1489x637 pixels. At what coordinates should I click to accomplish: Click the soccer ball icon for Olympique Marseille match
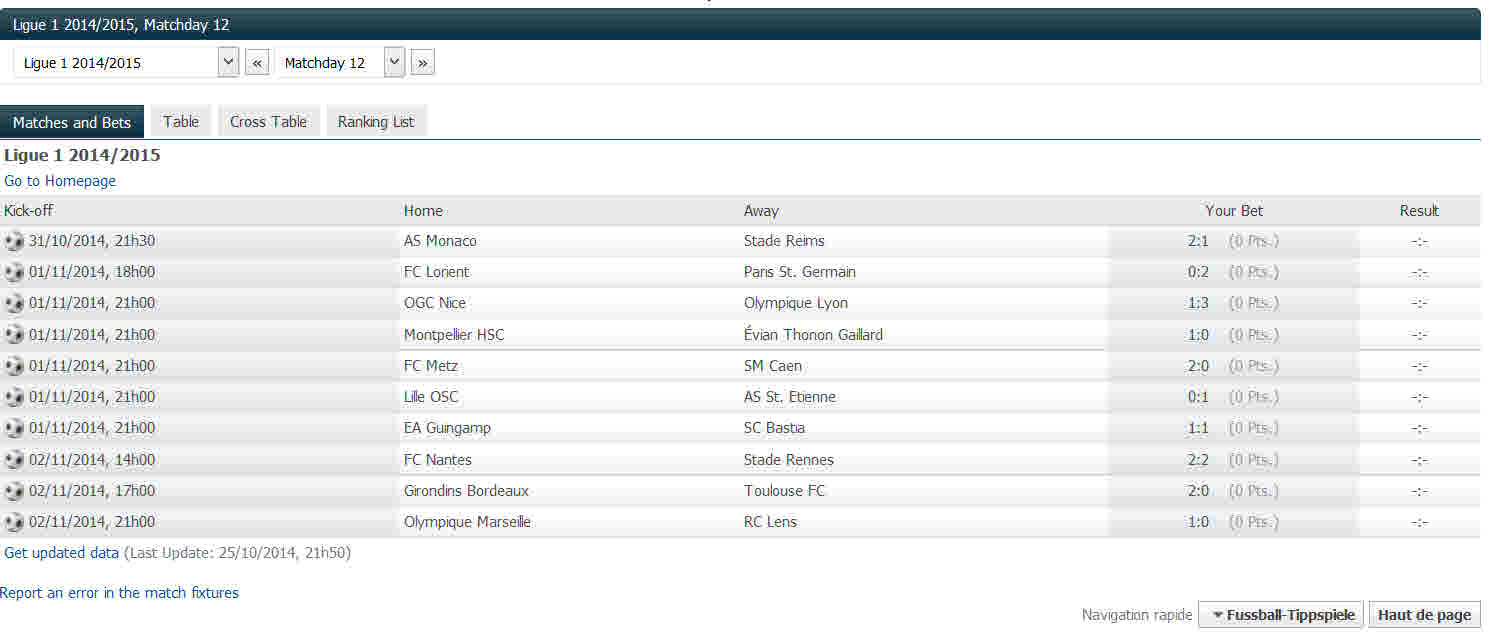14,522
